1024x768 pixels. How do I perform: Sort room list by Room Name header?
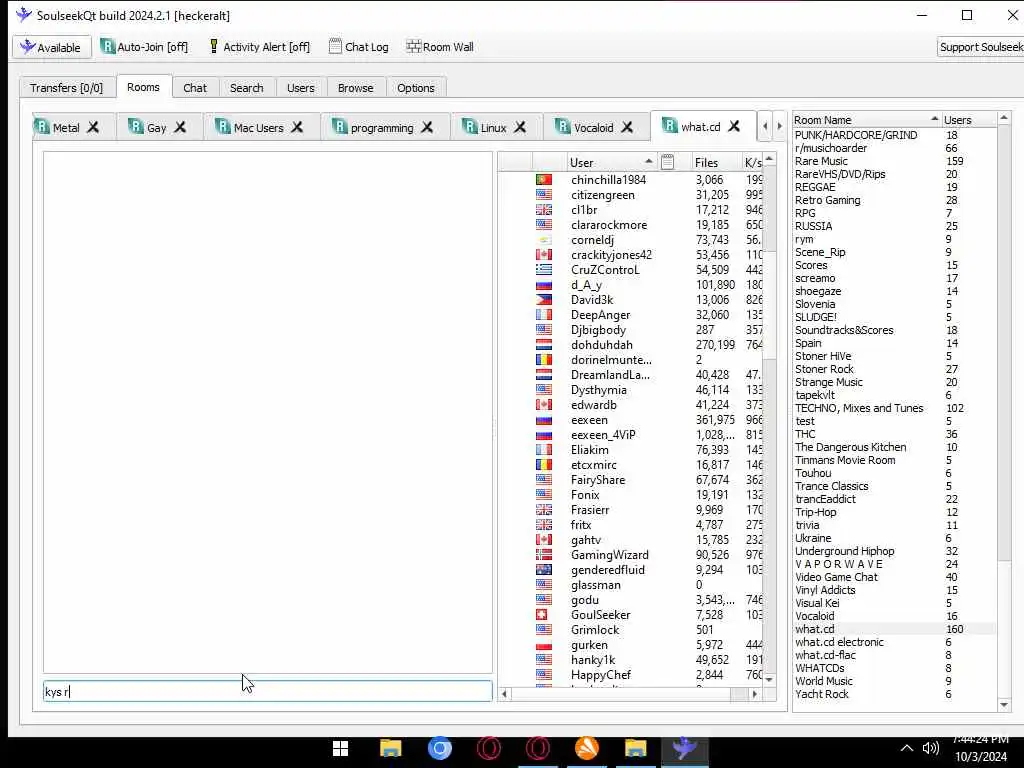click(867, 120)
